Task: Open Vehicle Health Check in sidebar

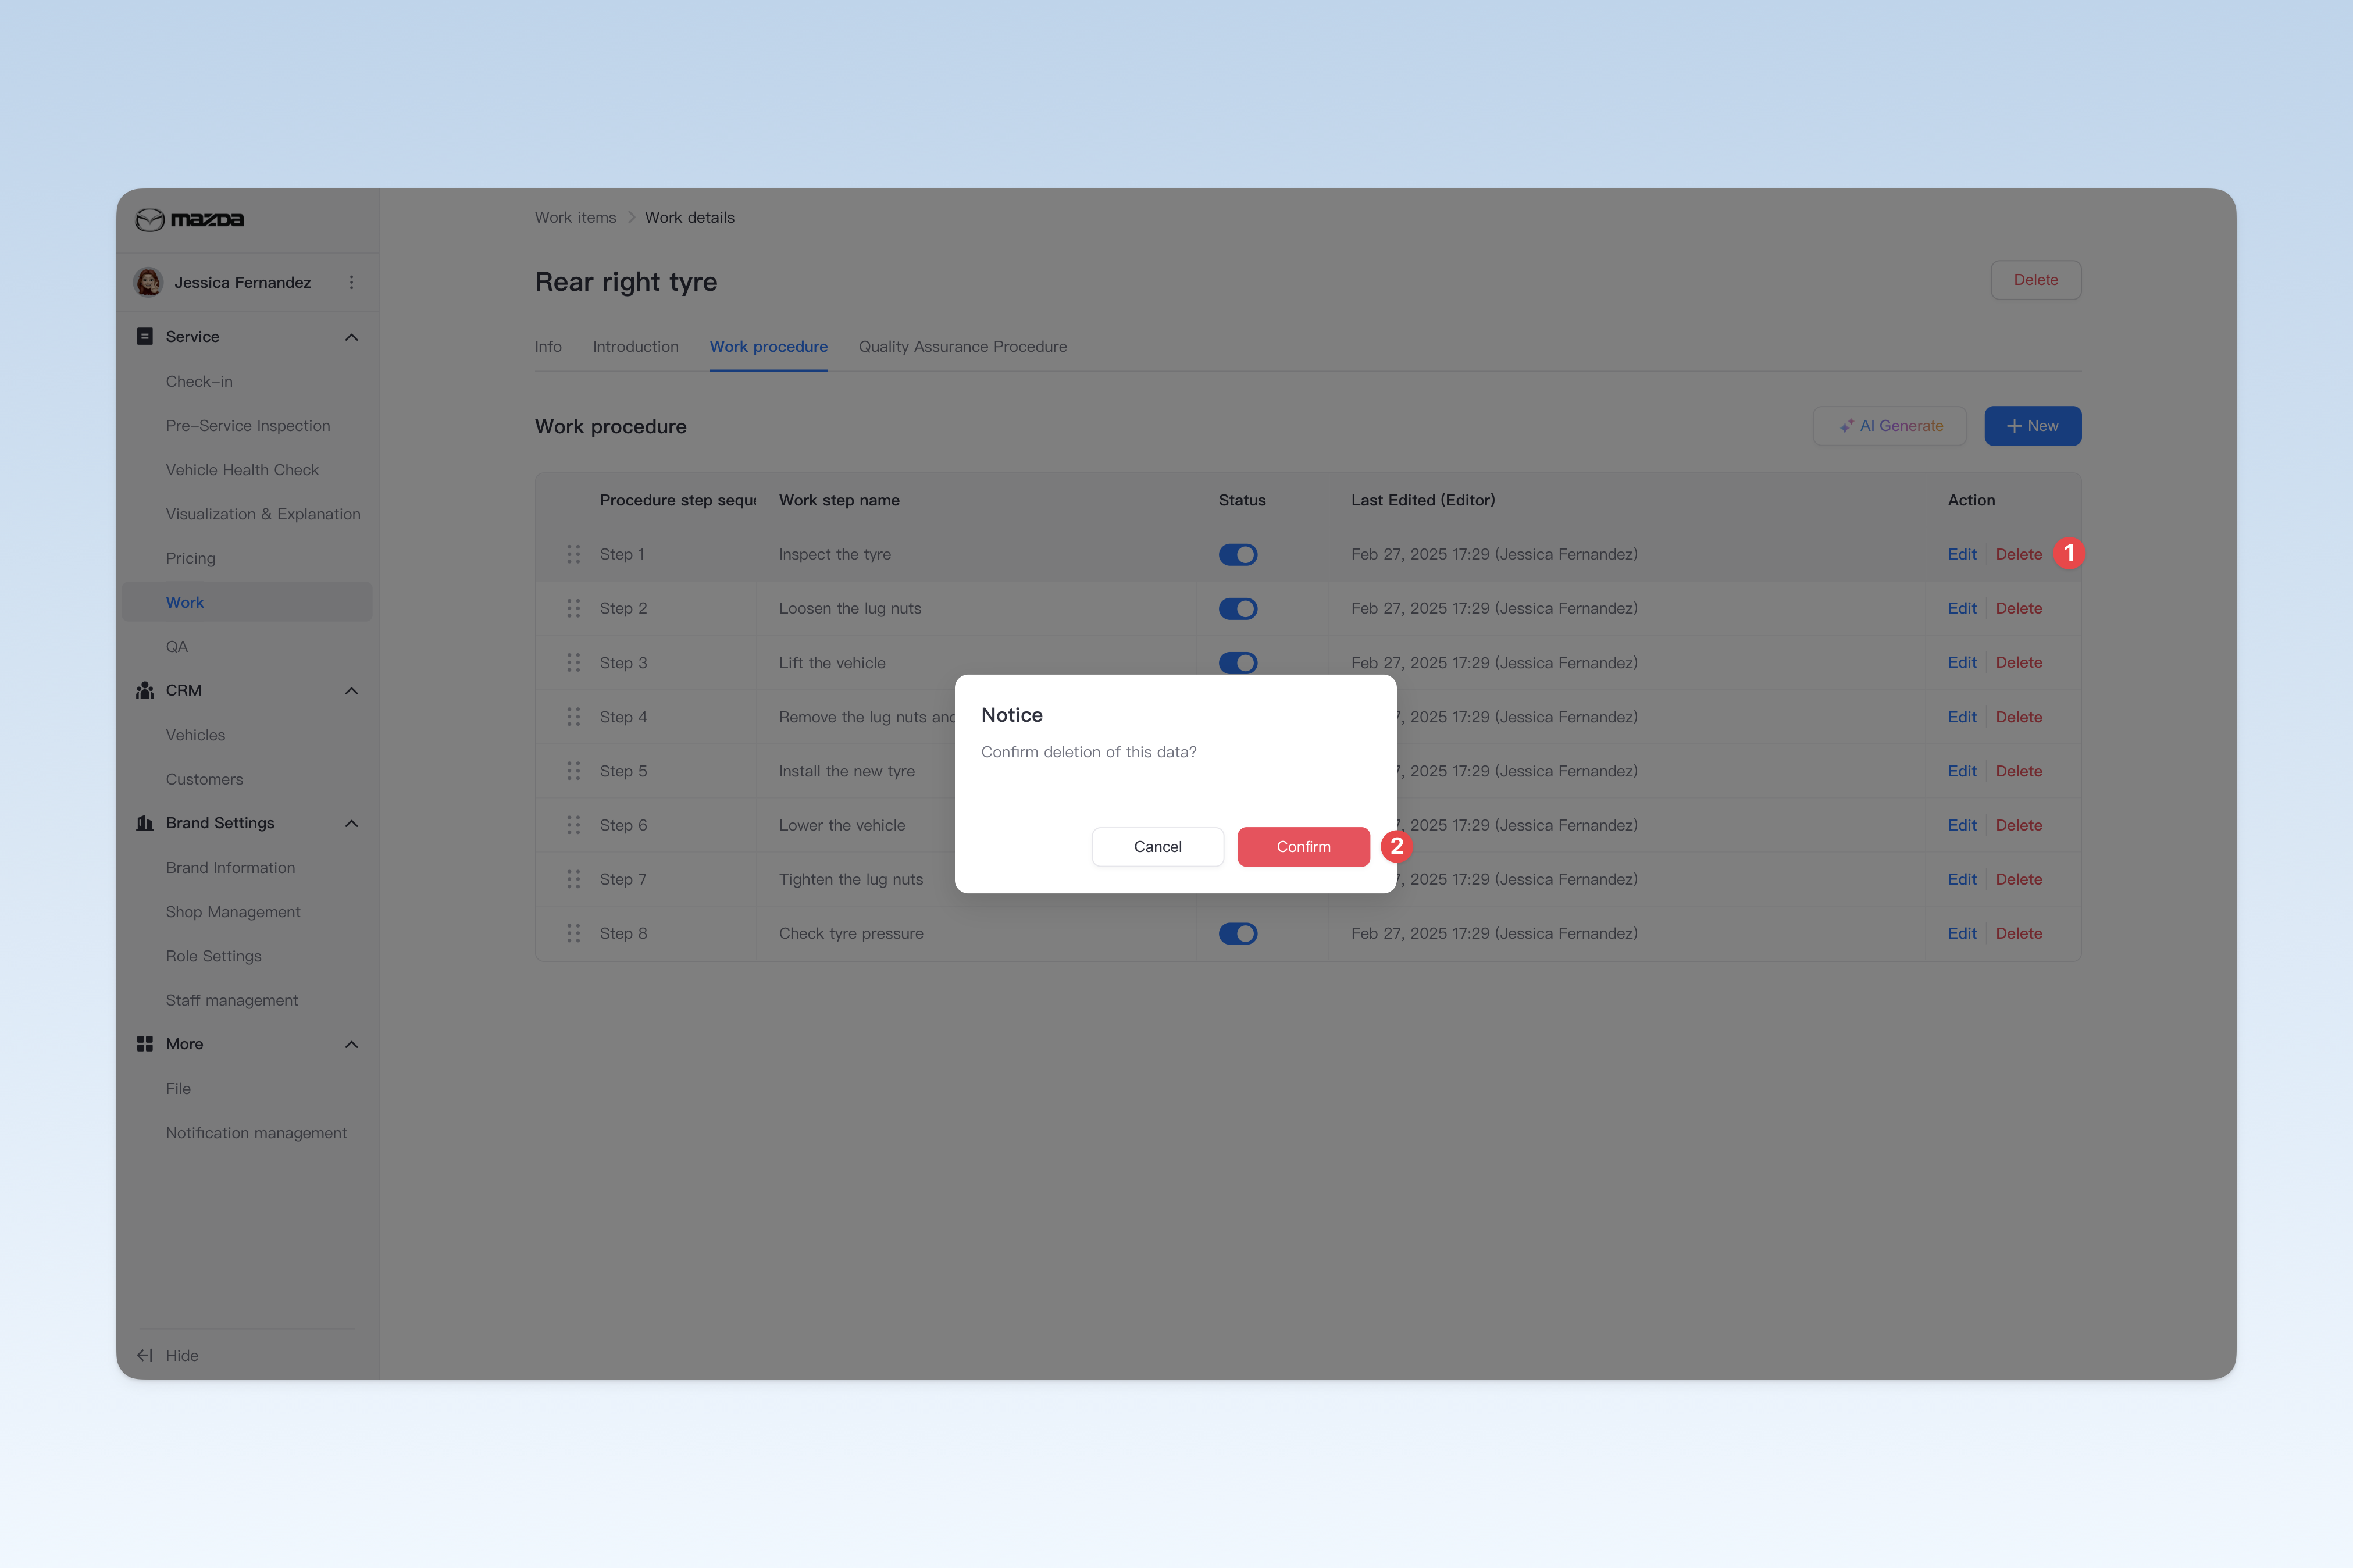Action: point(242,470)
